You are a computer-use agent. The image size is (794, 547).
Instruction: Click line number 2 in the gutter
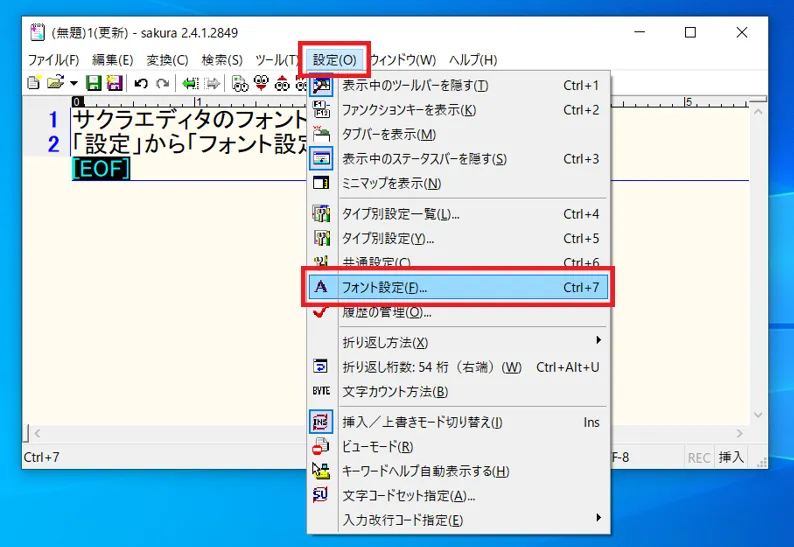pos(53,144)
